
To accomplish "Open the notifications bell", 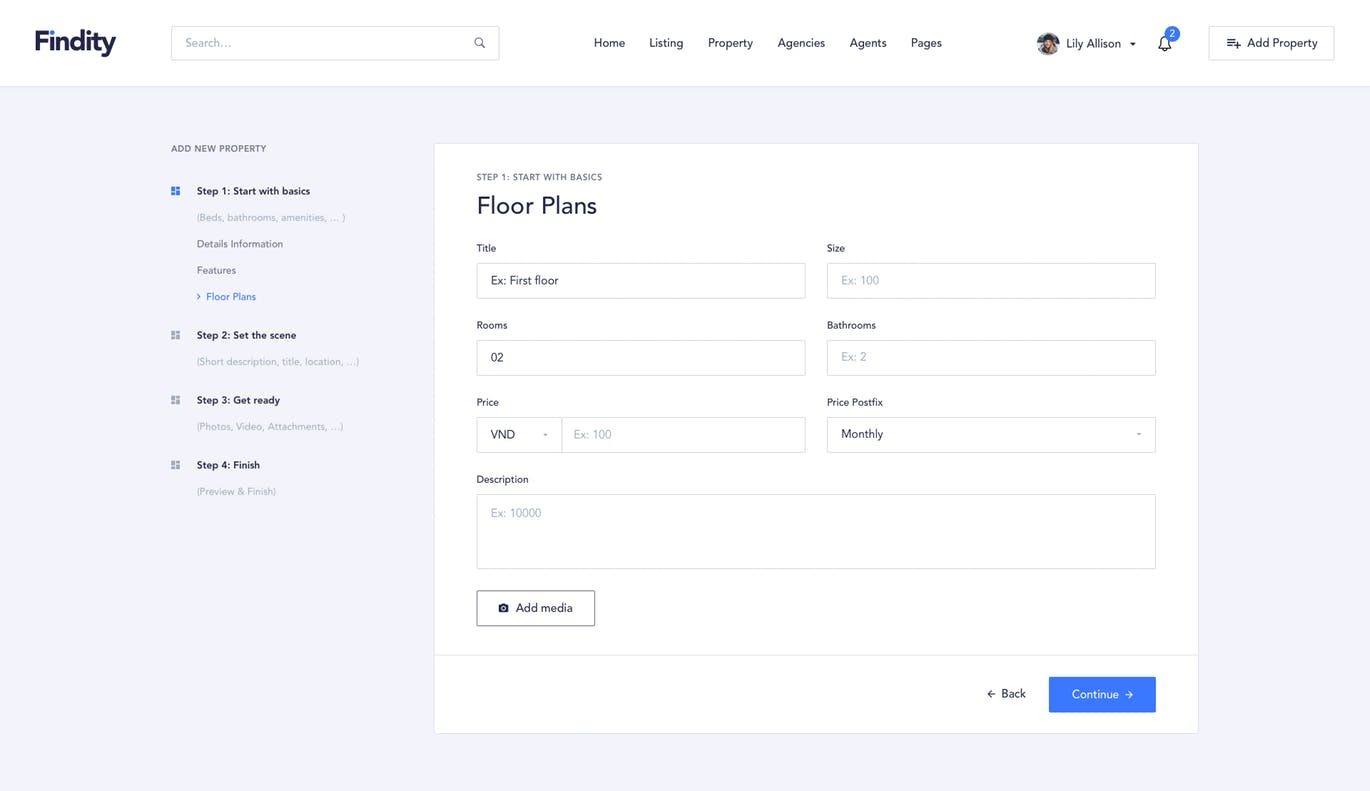I will coord(1164,44).
